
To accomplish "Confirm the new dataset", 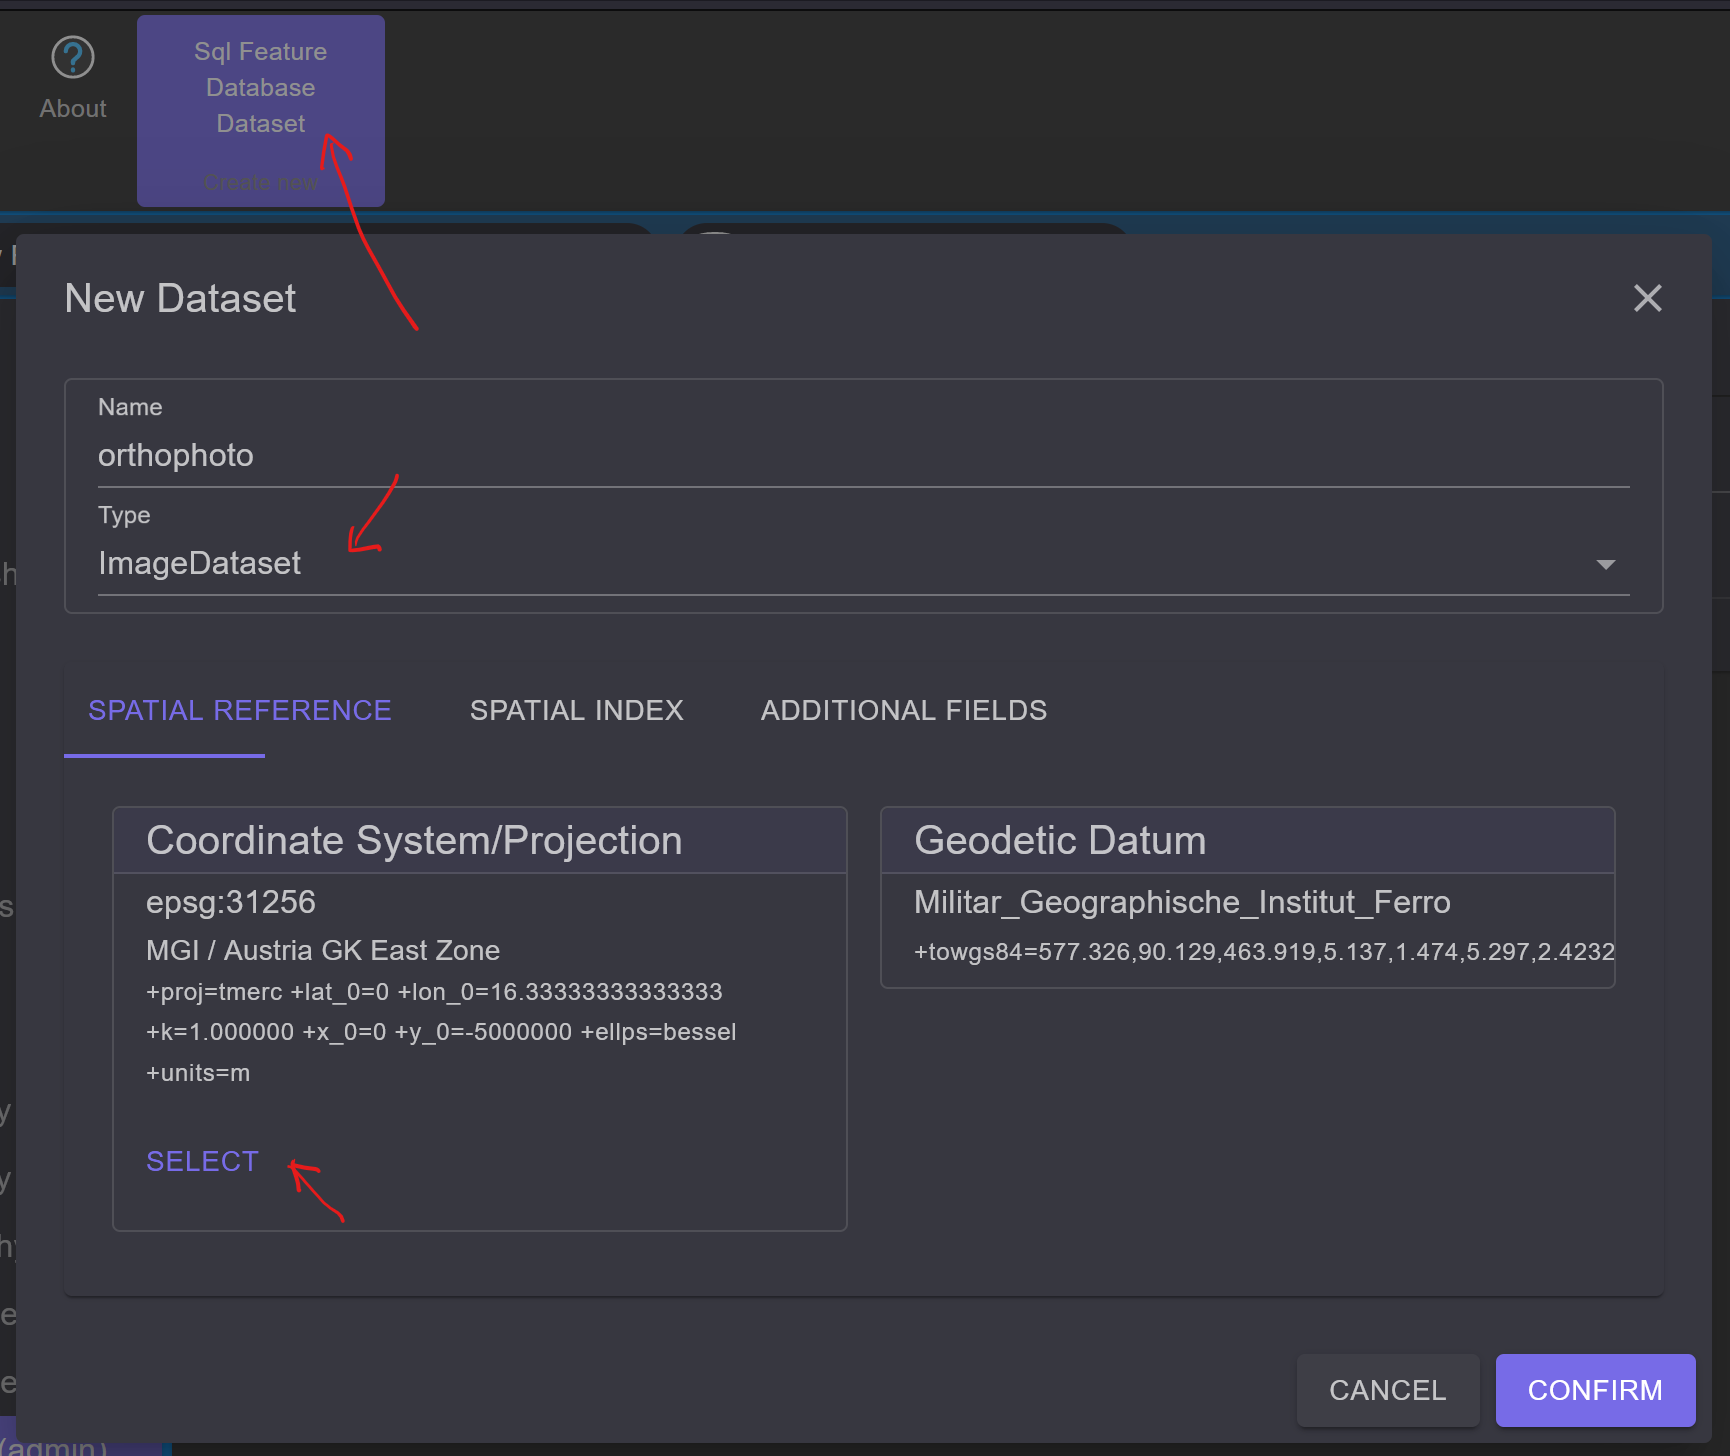I will [1595, 1390].
